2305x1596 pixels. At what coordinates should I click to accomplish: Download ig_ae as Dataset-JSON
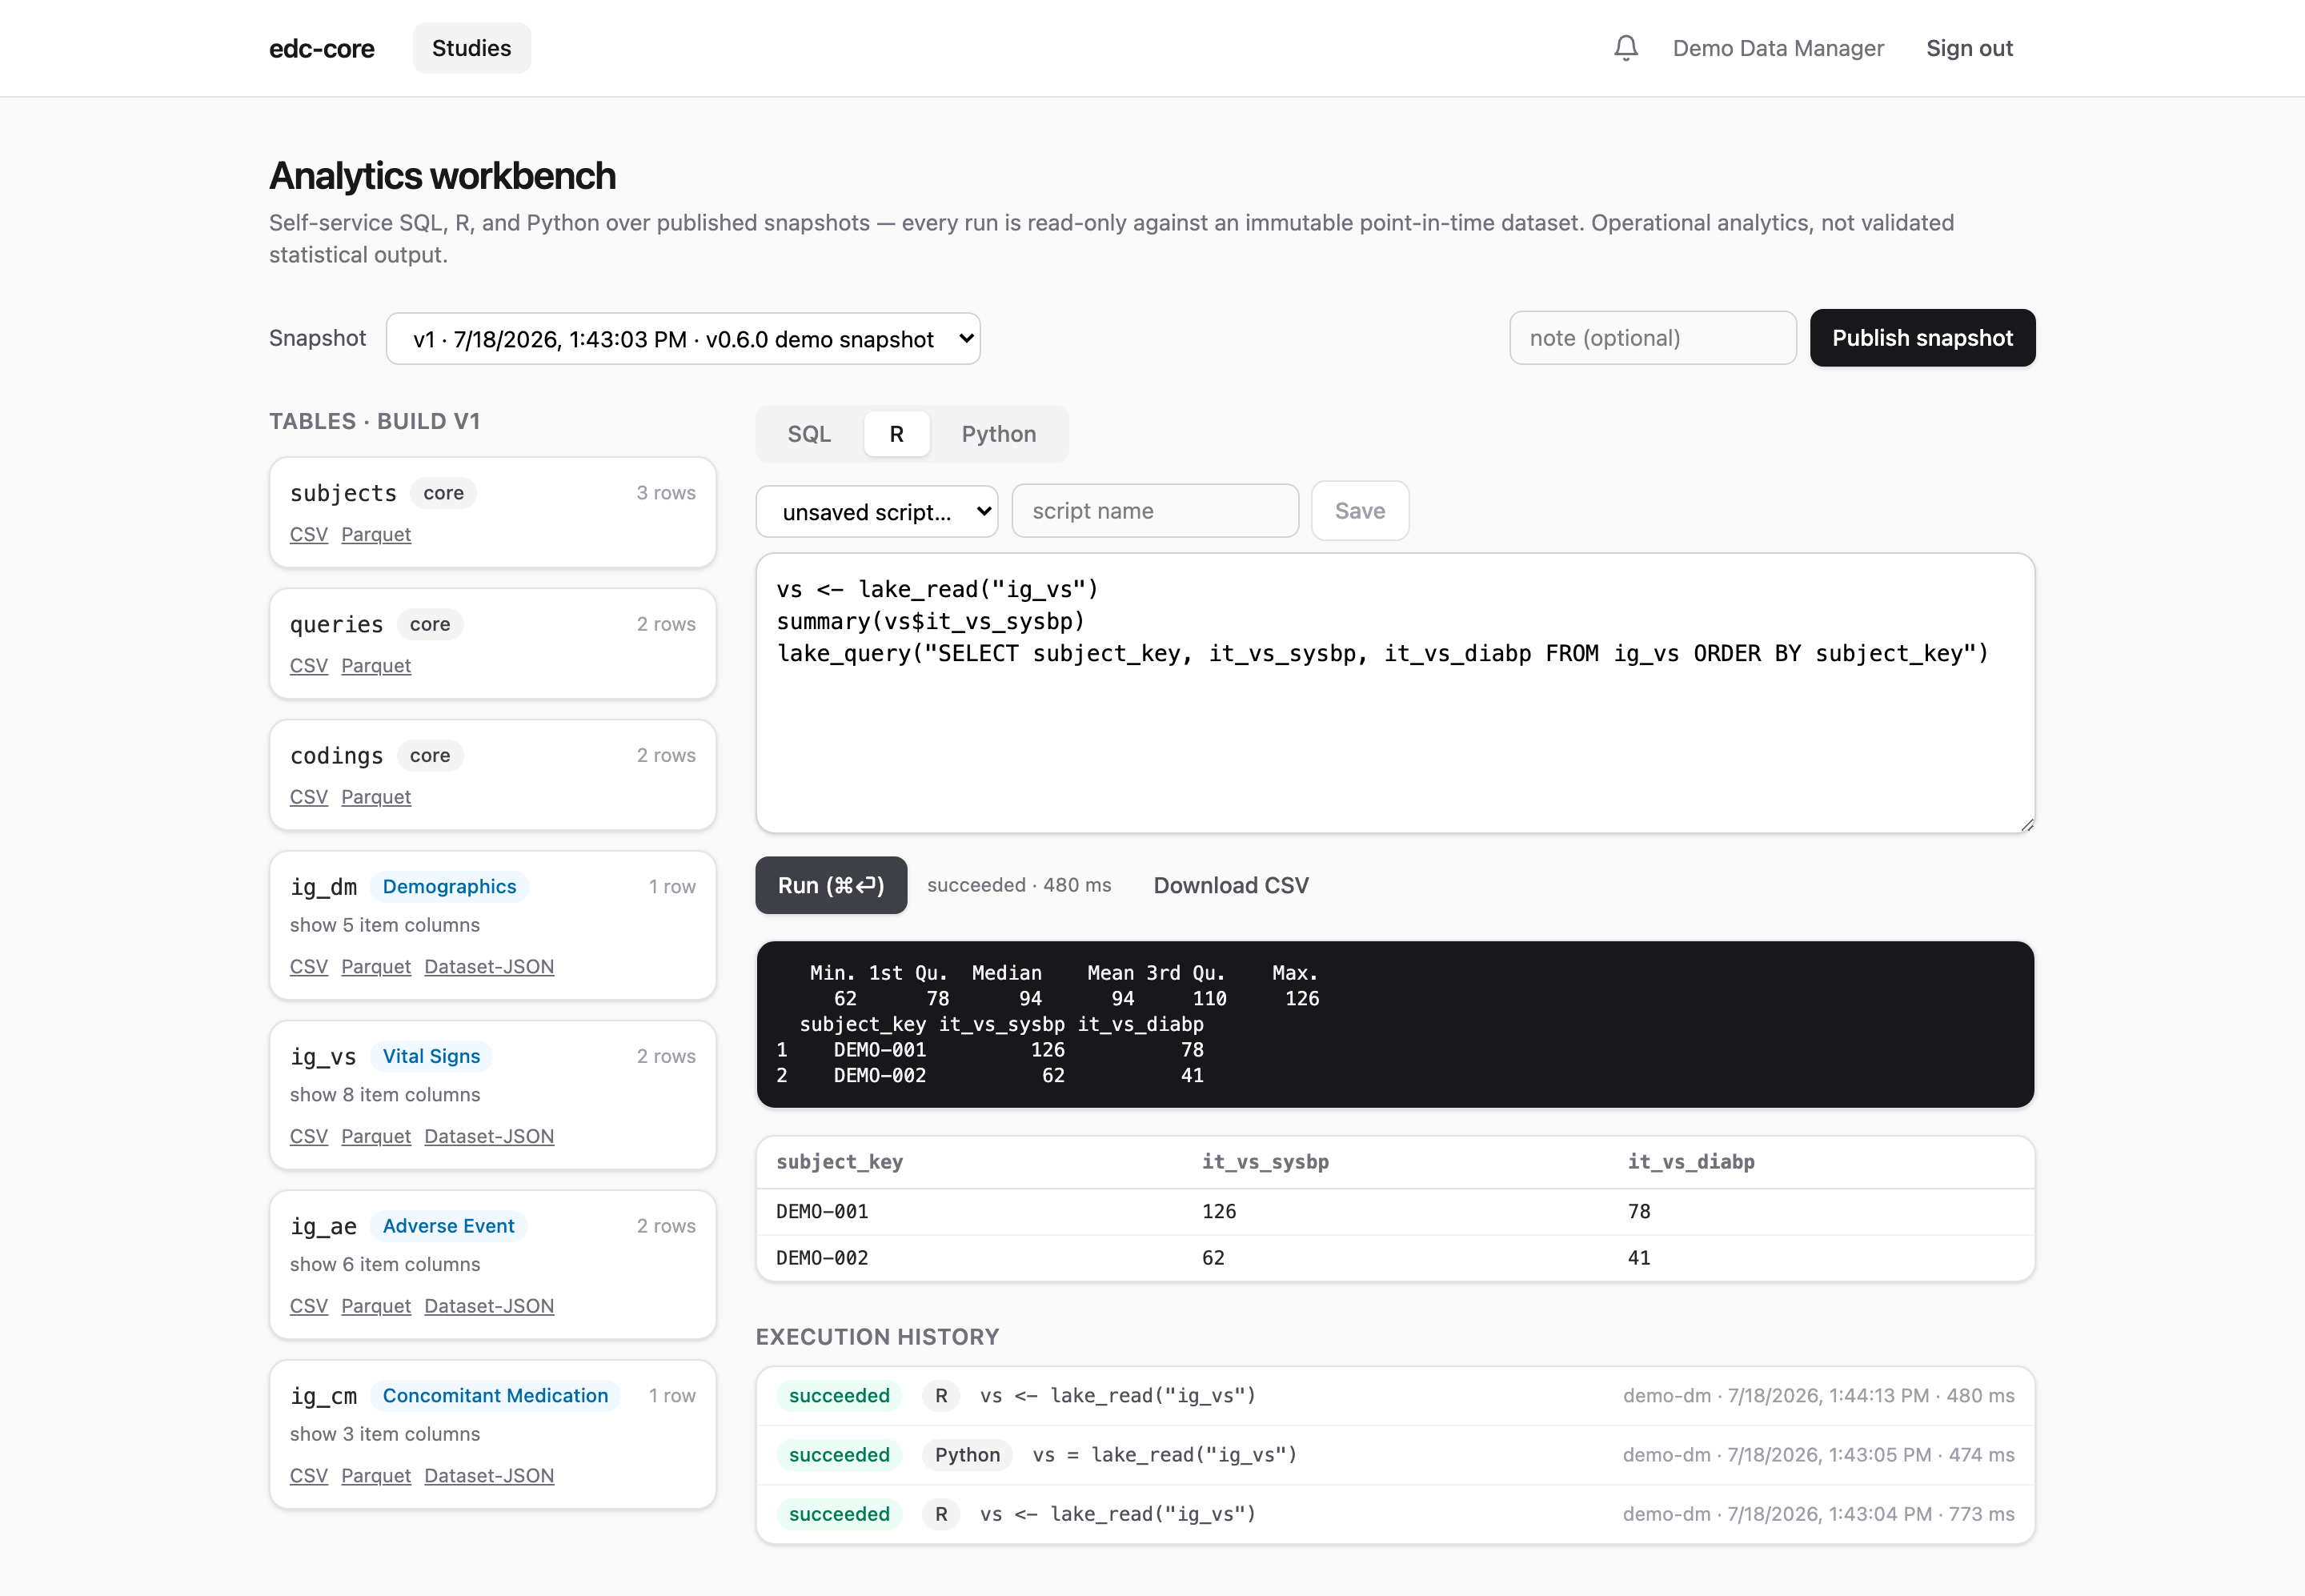pos(489,1306)
